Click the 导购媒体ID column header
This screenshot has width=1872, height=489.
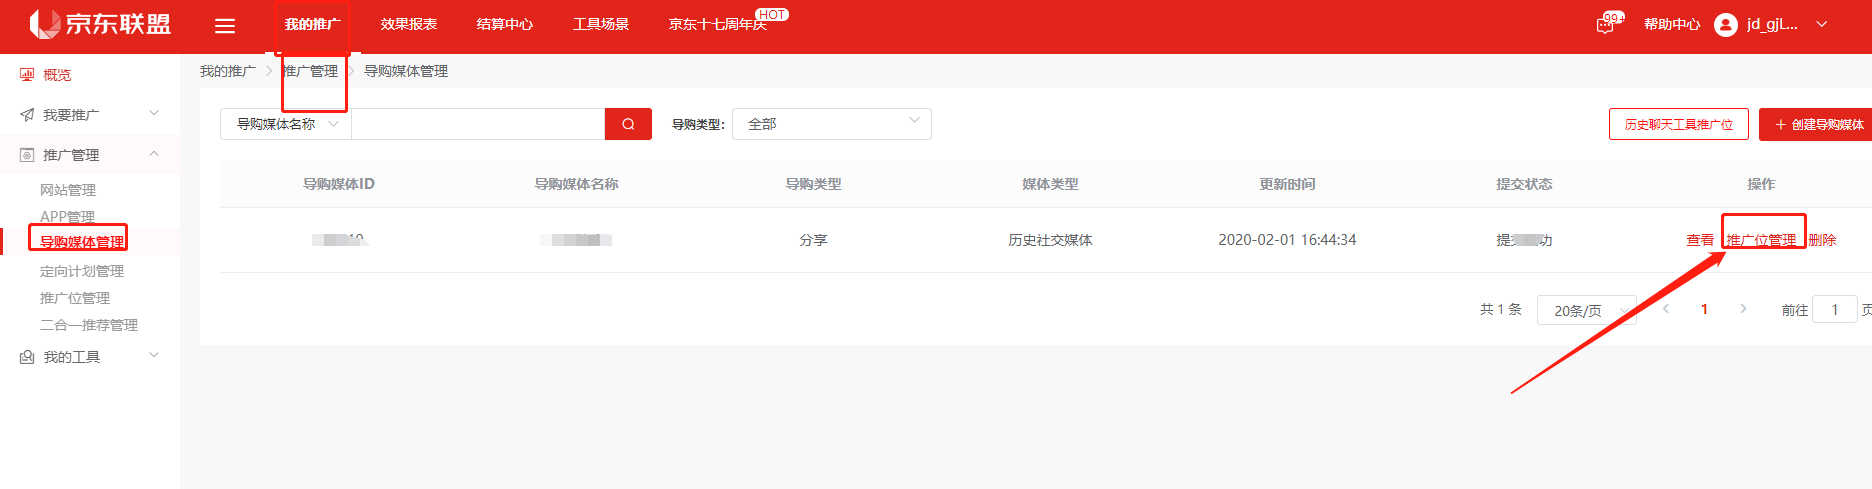339,184
